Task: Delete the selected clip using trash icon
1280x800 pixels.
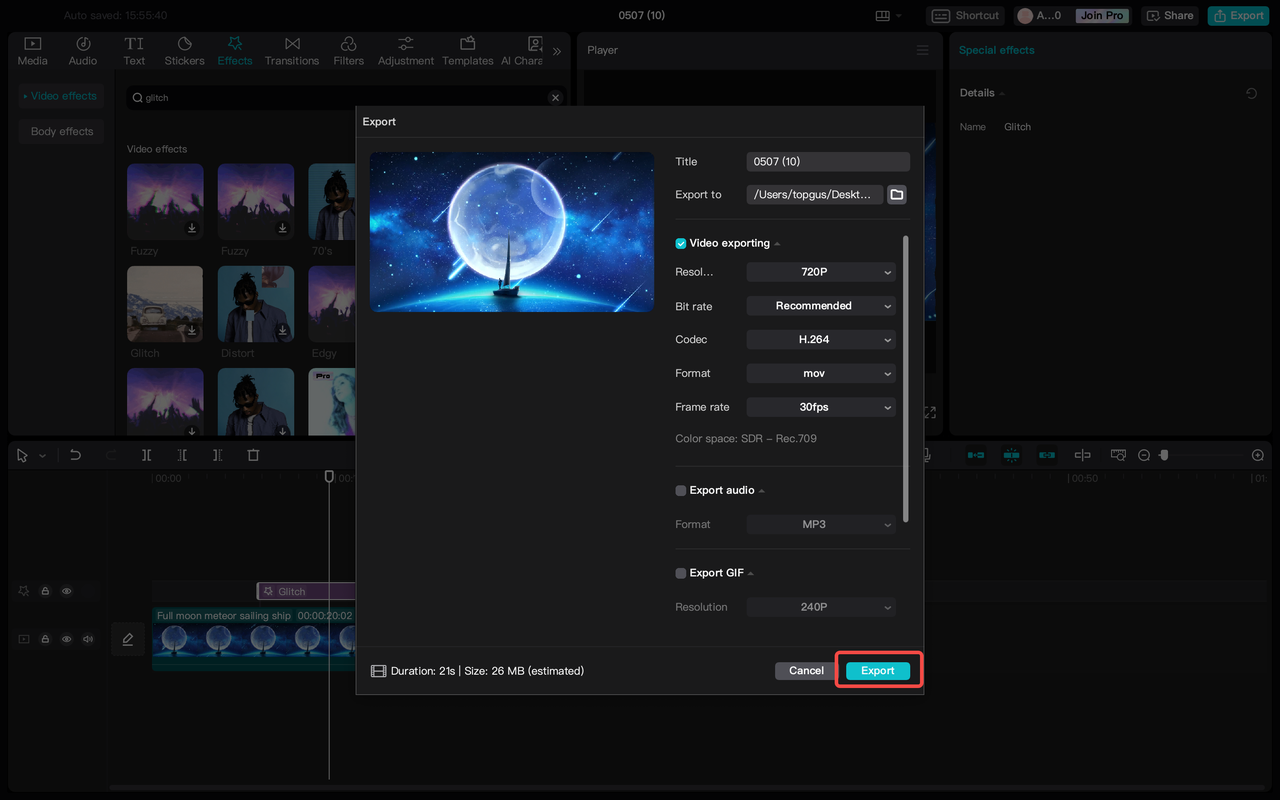Action: pyautogui.click(x=253, y=455)
